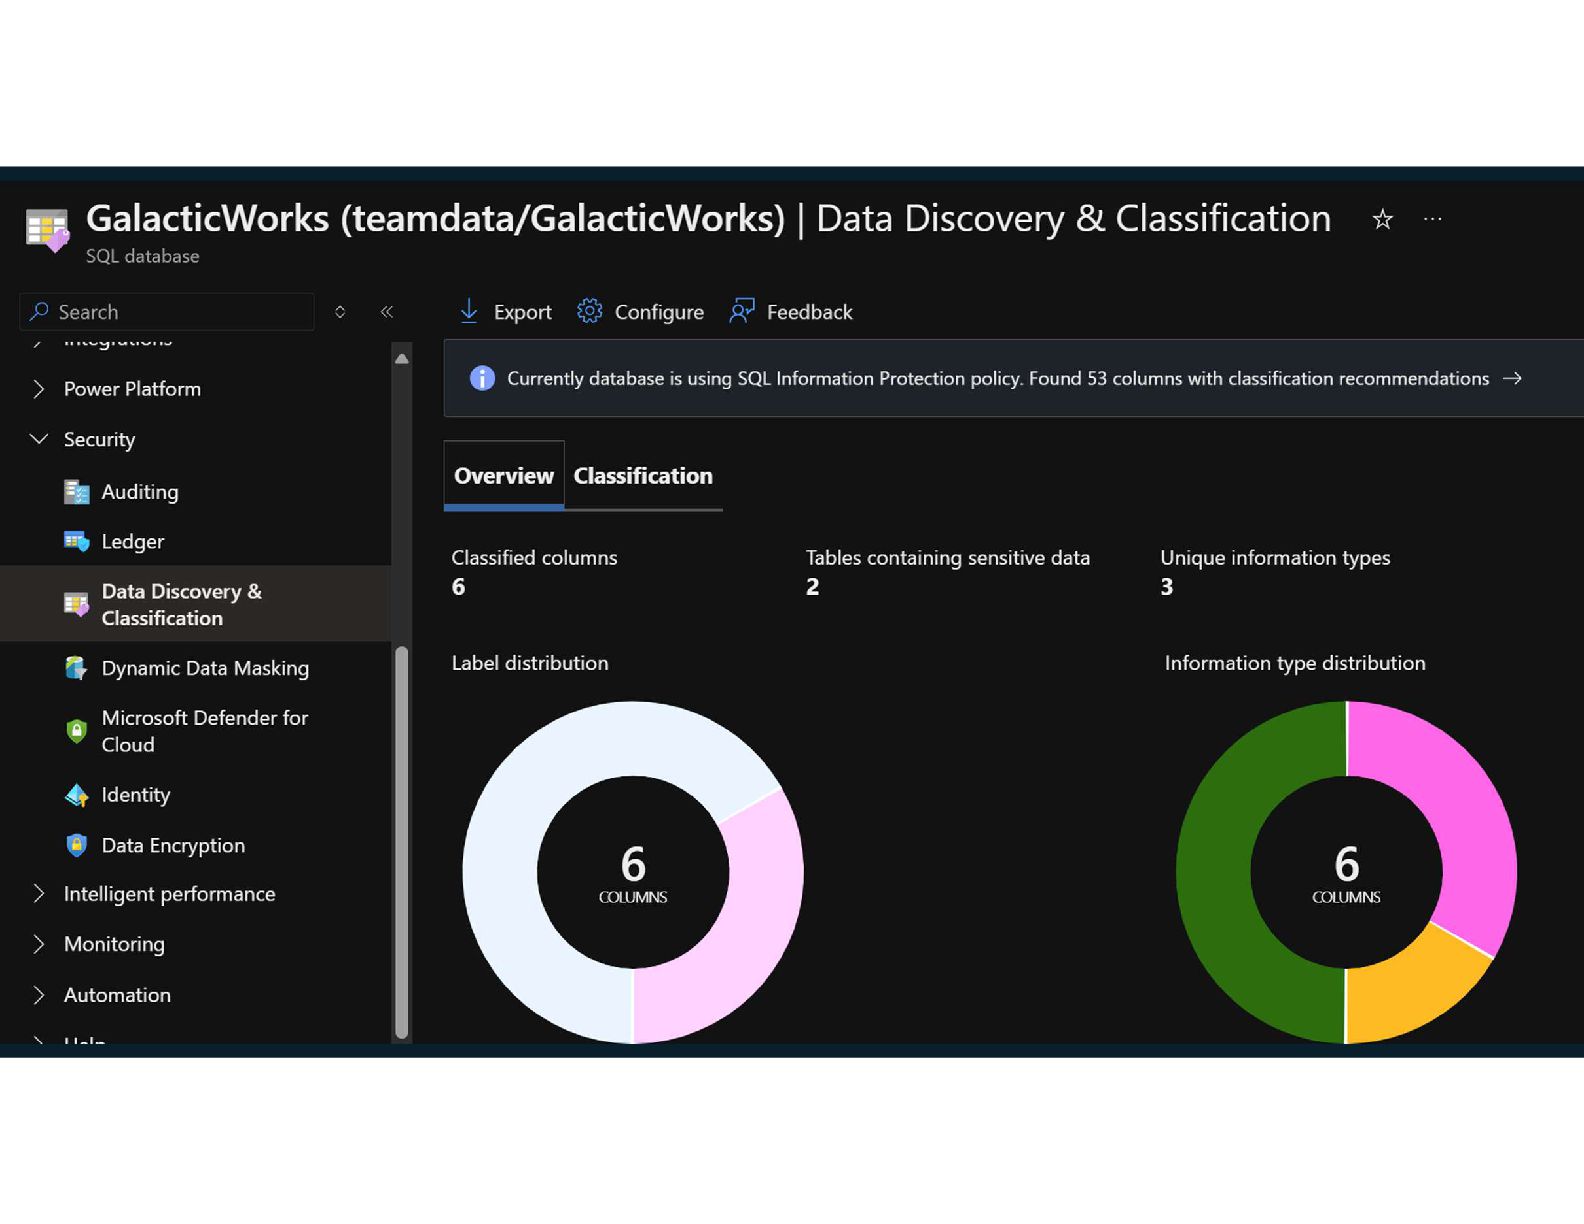Click the Unique information types label
Viewport: 1584px width, 1224px height.
coord(1275,558)
